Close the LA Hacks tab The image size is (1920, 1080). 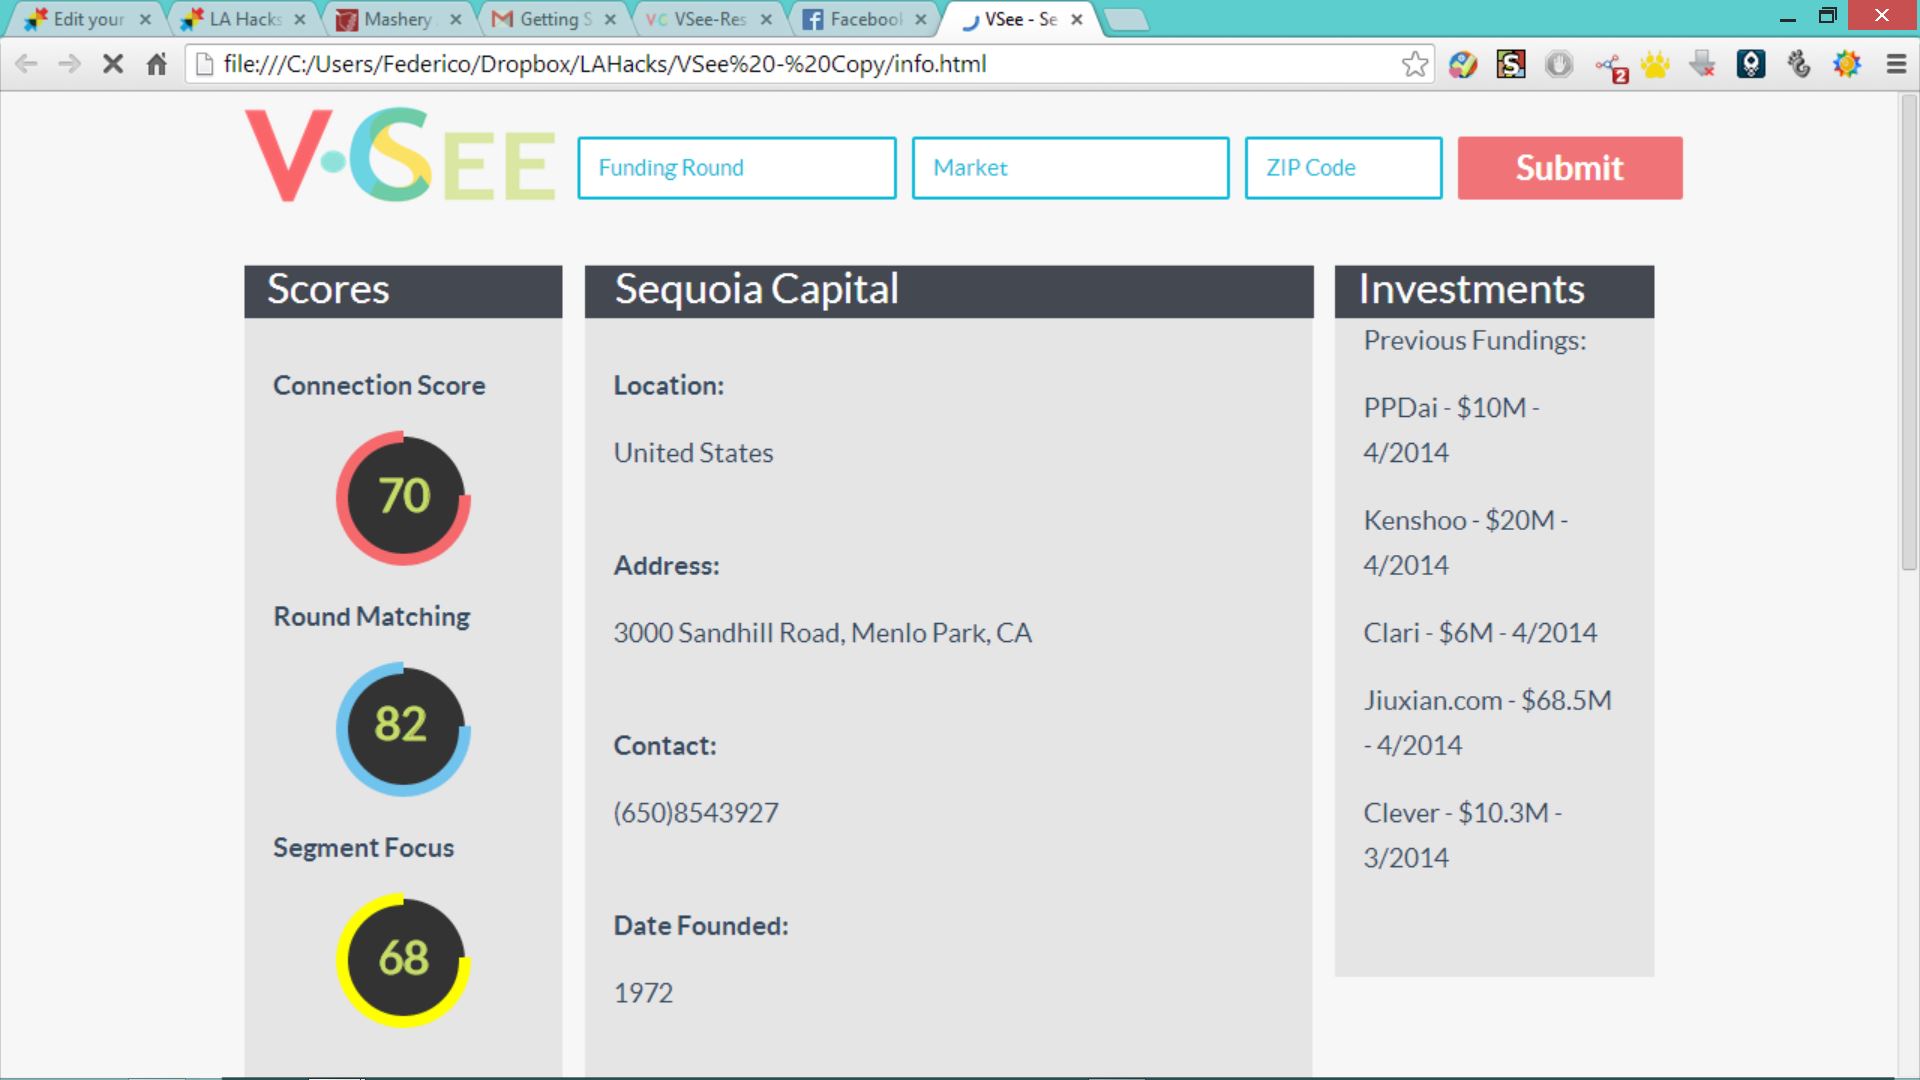point(299,19)
